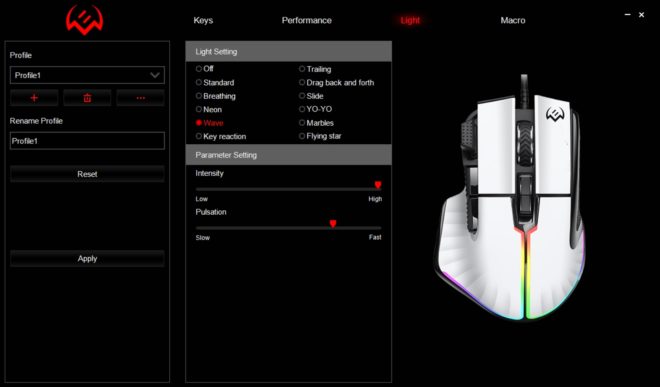The width and height of the screenshot is (660, 387).
Task: Click the Apply button
Action: point(87,259)
